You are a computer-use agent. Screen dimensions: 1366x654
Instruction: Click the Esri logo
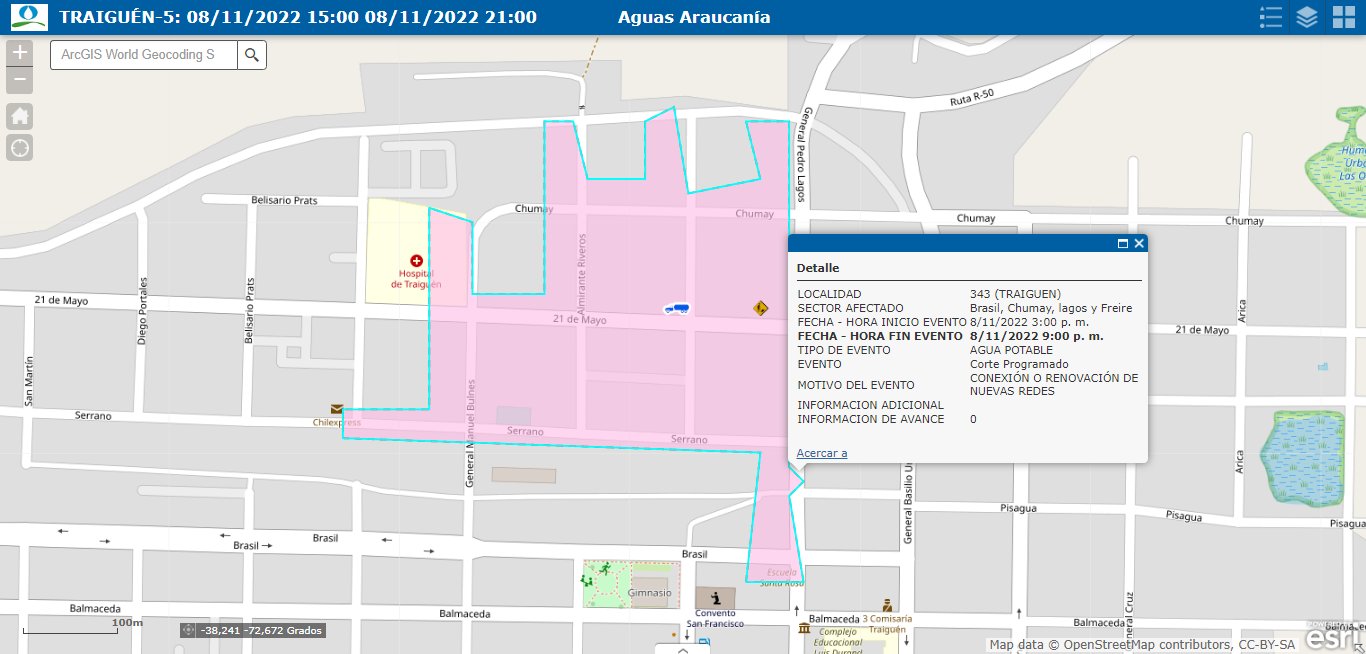1336,637
